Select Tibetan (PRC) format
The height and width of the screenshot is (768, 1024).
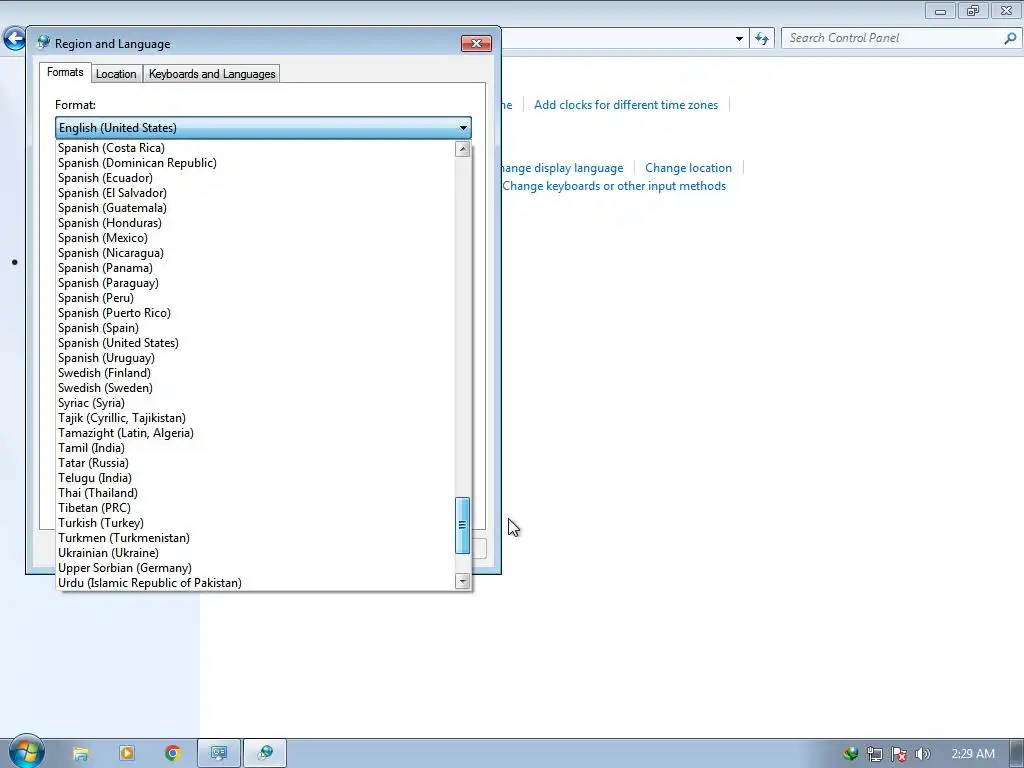(x=255, y=509)
